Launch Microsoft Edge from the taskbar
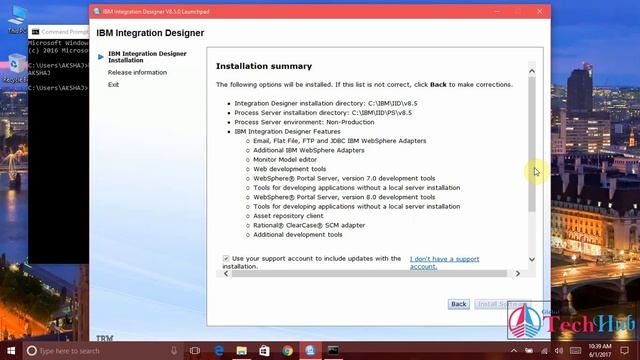The height and width of the screenshot is (360, 640). click(219, 351)
